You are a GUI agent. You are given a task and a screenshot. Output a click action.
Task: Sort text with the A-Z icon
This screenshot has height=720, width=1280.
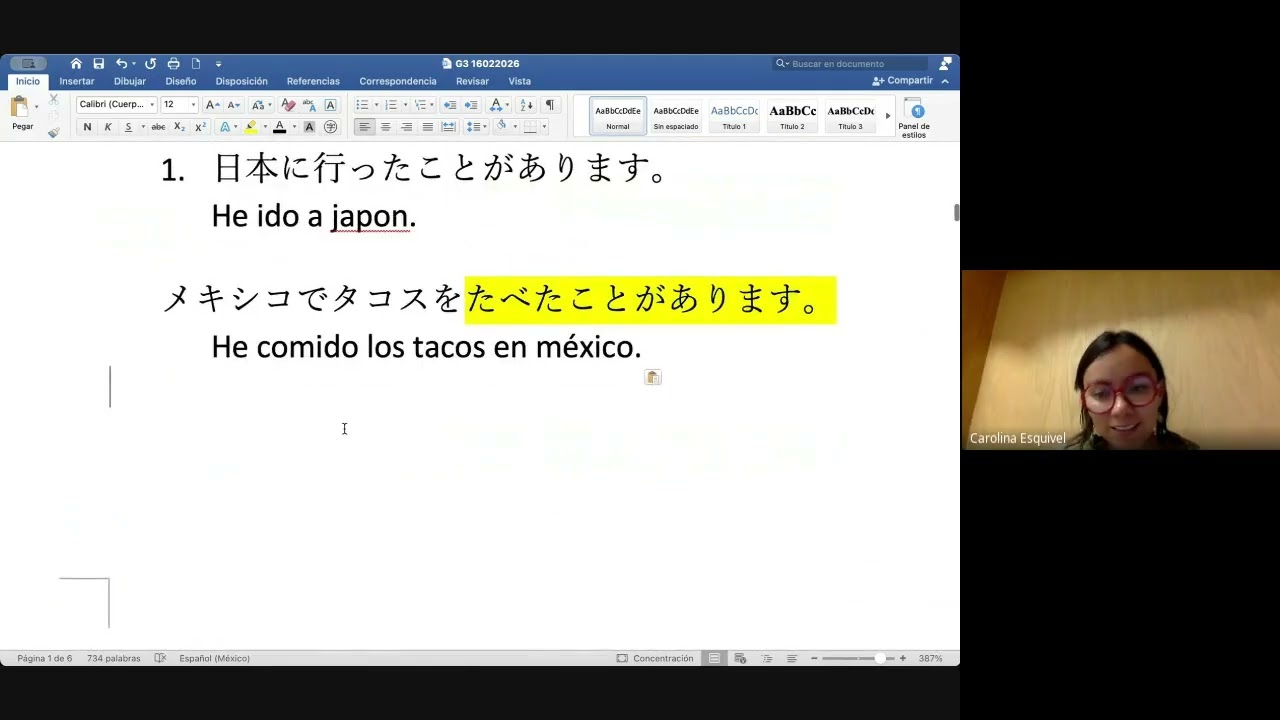(x=527, y=105)
